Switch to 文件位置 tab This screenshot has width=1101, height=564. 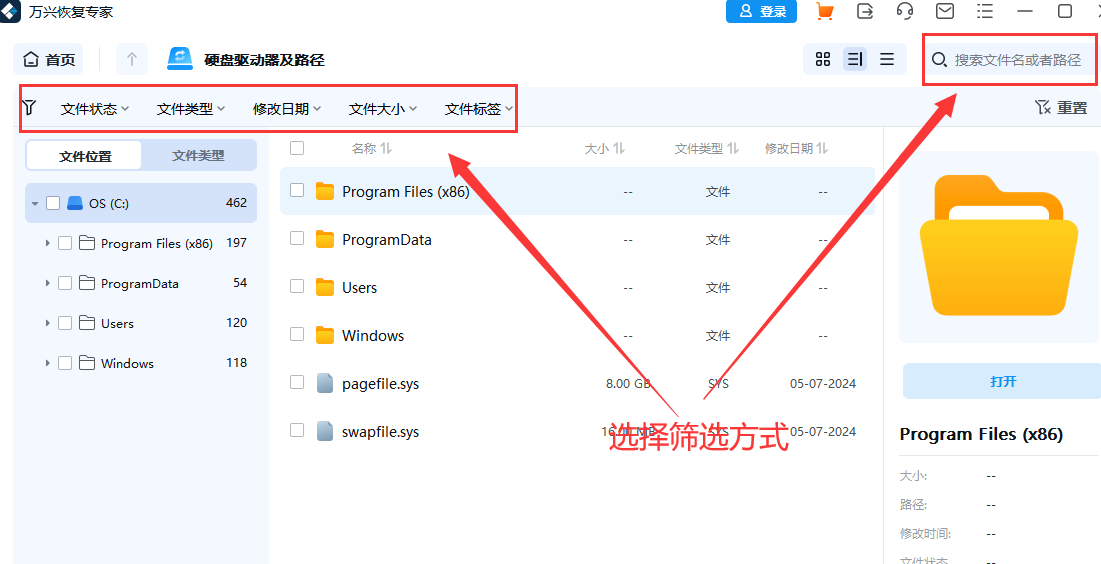point(84,156)
